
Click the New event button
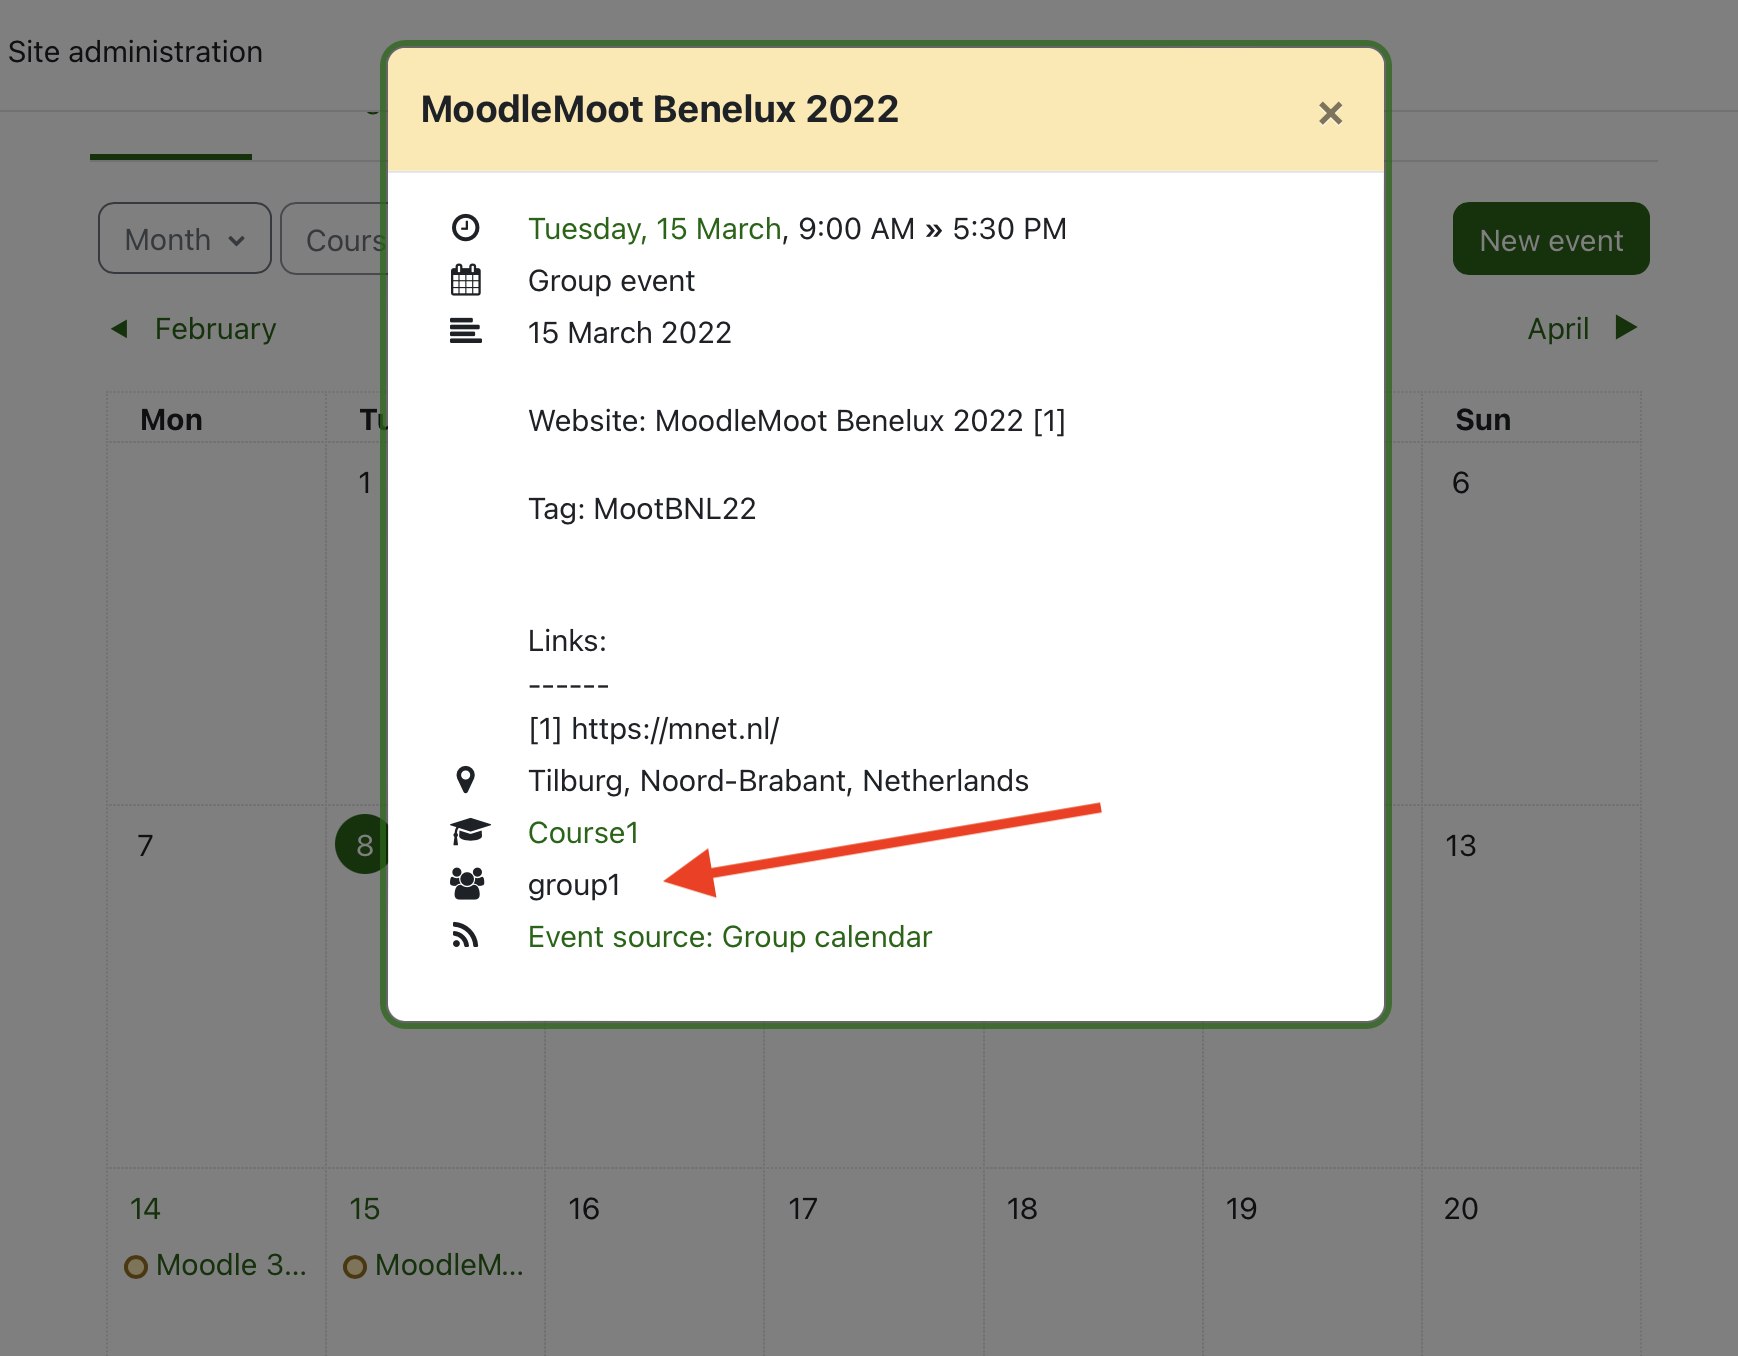coord(1551,239)
